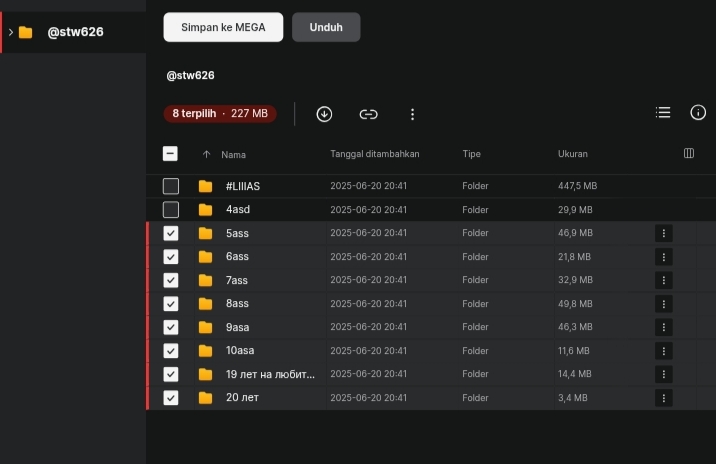The height and width of the screenshot is (464, 716).
Task: Switch to list view layout icon
Action: click(663, 112)
